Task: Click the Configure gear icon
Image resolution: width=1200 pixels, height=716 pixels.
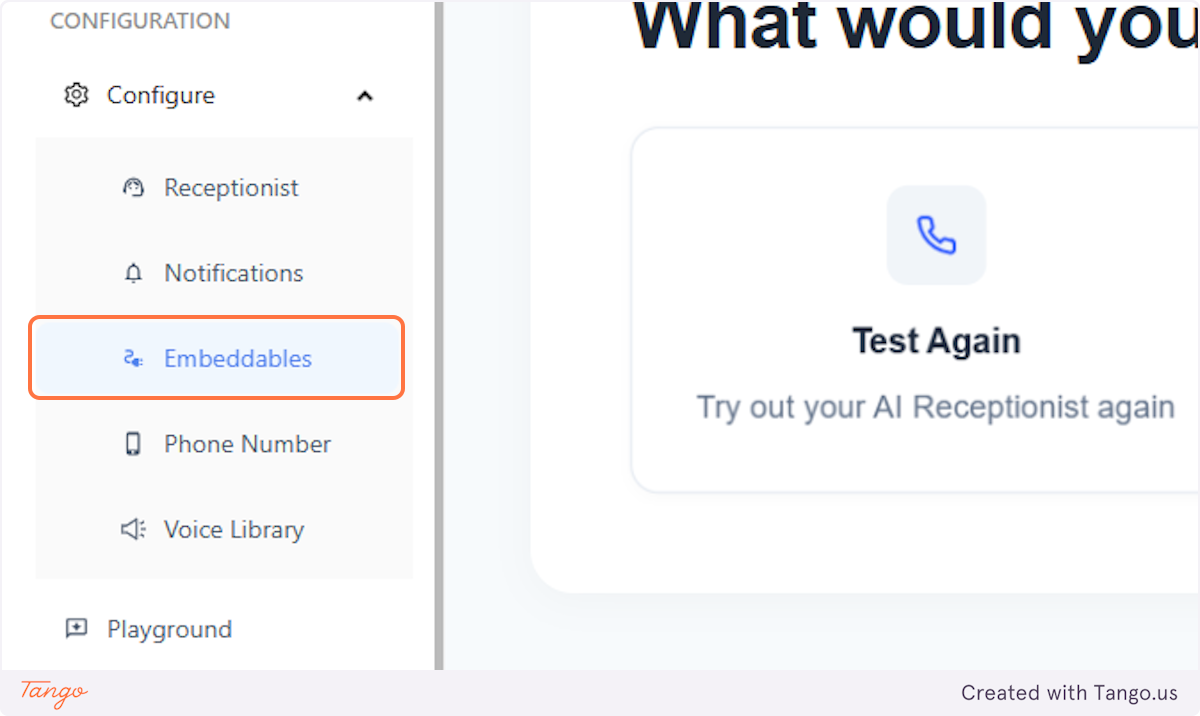Action: tap(76, 95)
